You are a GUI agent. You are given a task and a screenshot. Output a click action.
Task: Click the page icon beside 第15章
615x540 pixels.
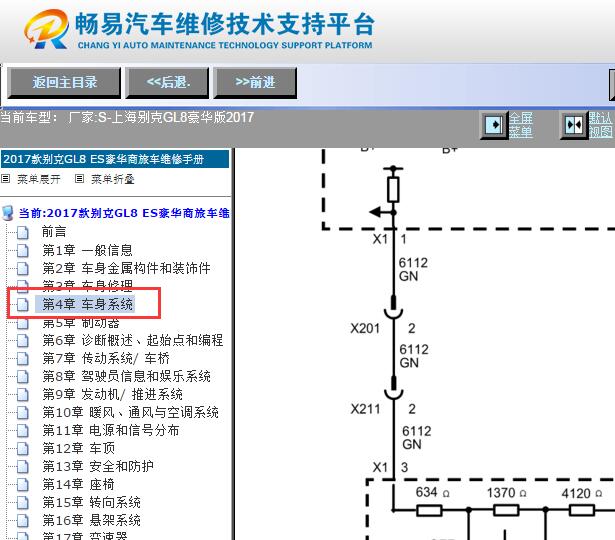pos(23,503)
